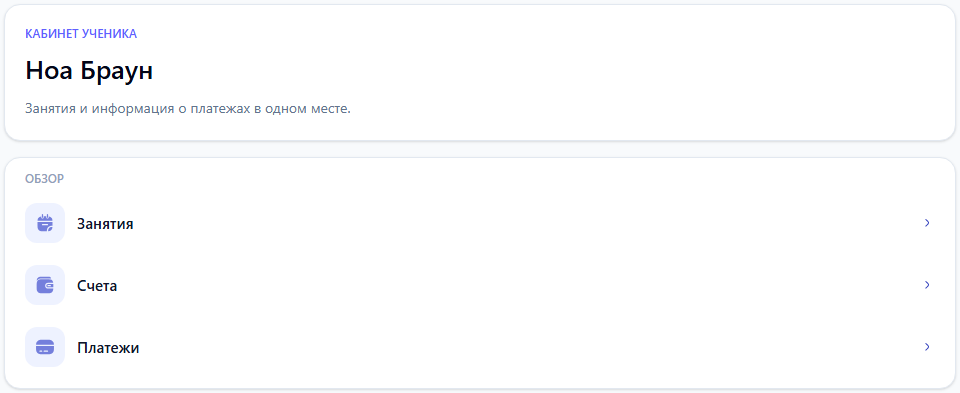Click the light purple tile behind wallet icon
The width and height of the screenshot is (960, 393).
pyautogui.click(x=45, y=285)
